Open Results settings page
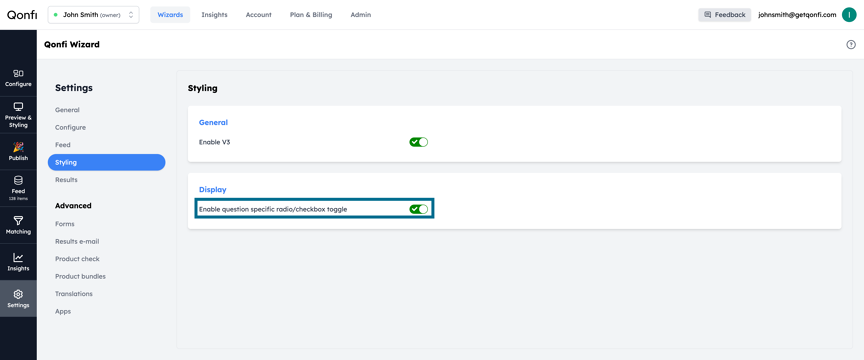Screen dimensions: 864x360 66,180
